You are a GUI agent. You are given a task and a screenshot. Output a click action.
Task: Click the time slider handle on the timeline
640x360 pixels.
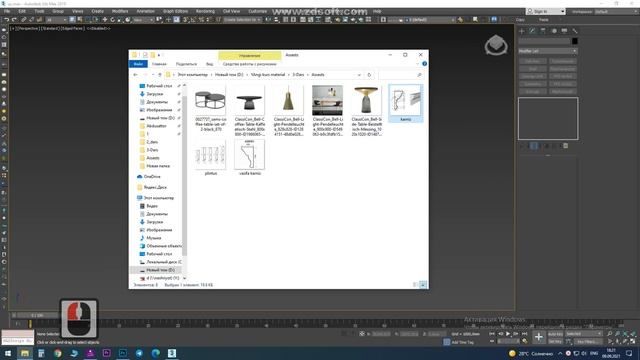[x=37, y=315]
